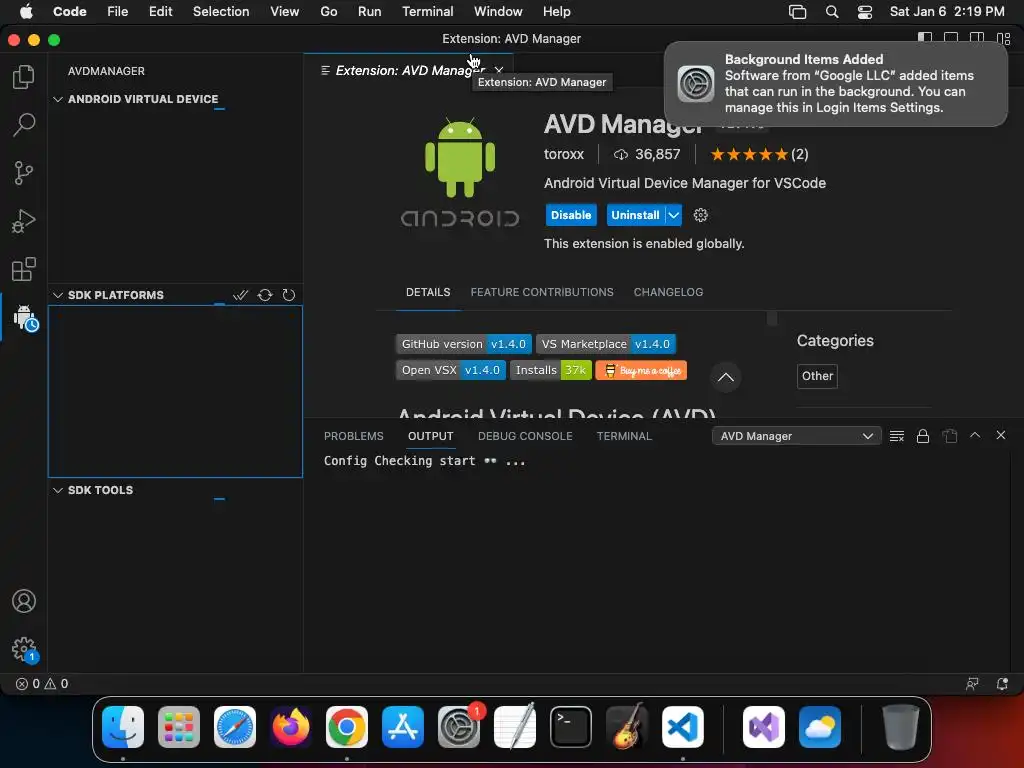Open the Search view in activity bar
Screen dimensions: 1024x768
24,124
